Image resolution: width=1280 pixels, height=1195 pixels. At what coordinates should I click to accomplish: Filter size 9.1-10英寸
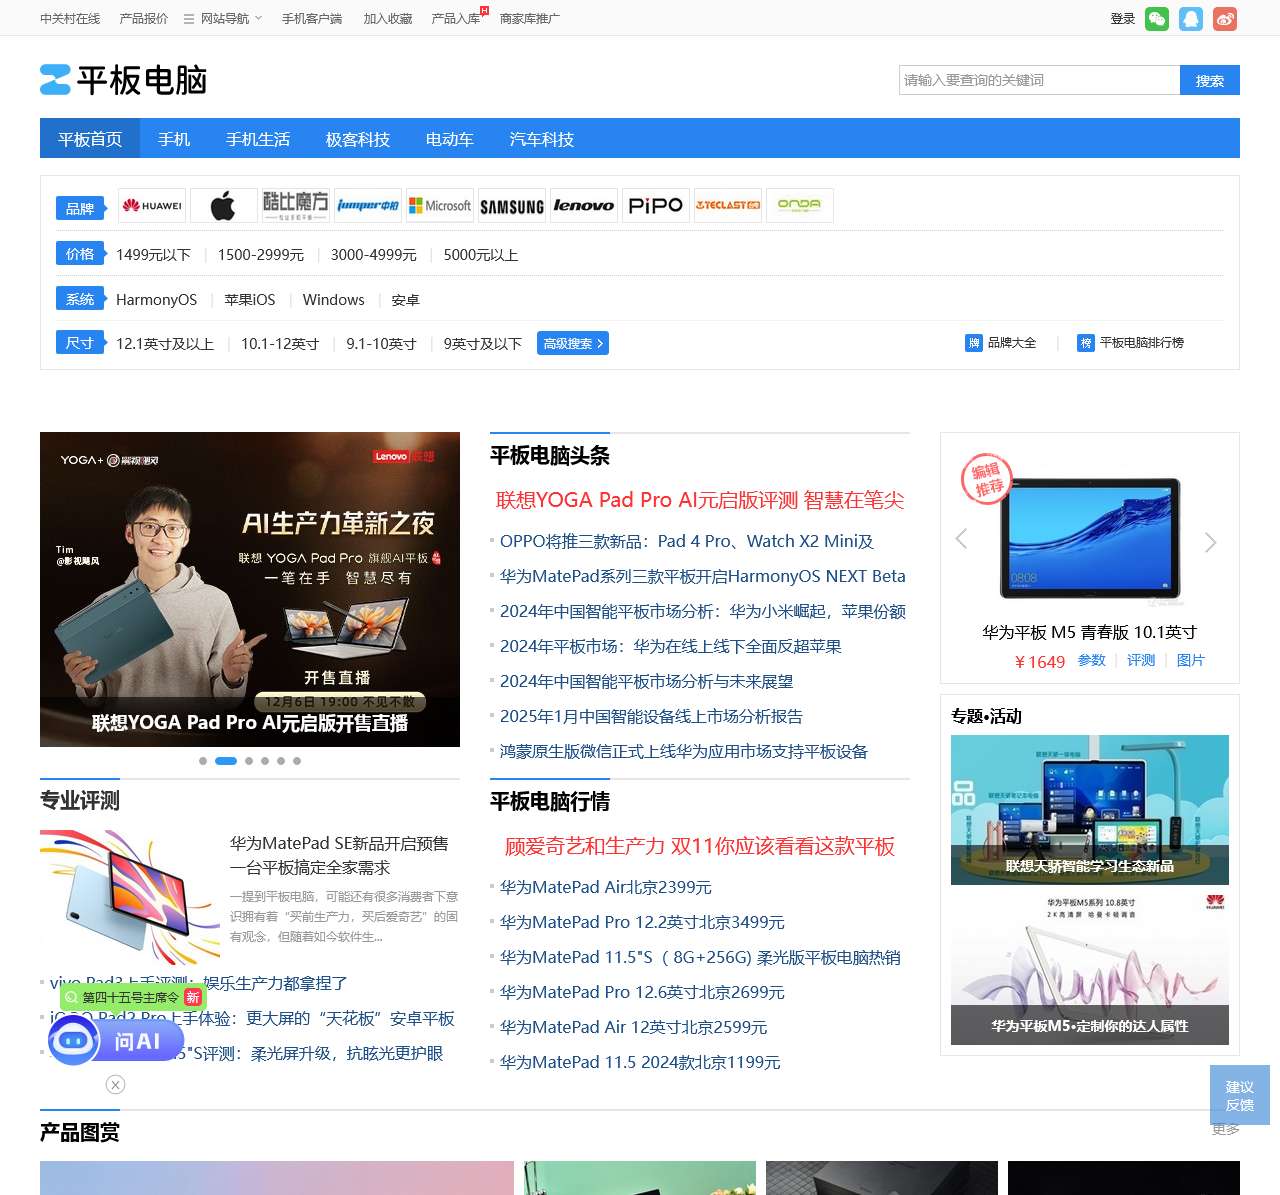[x=381, y=344]
